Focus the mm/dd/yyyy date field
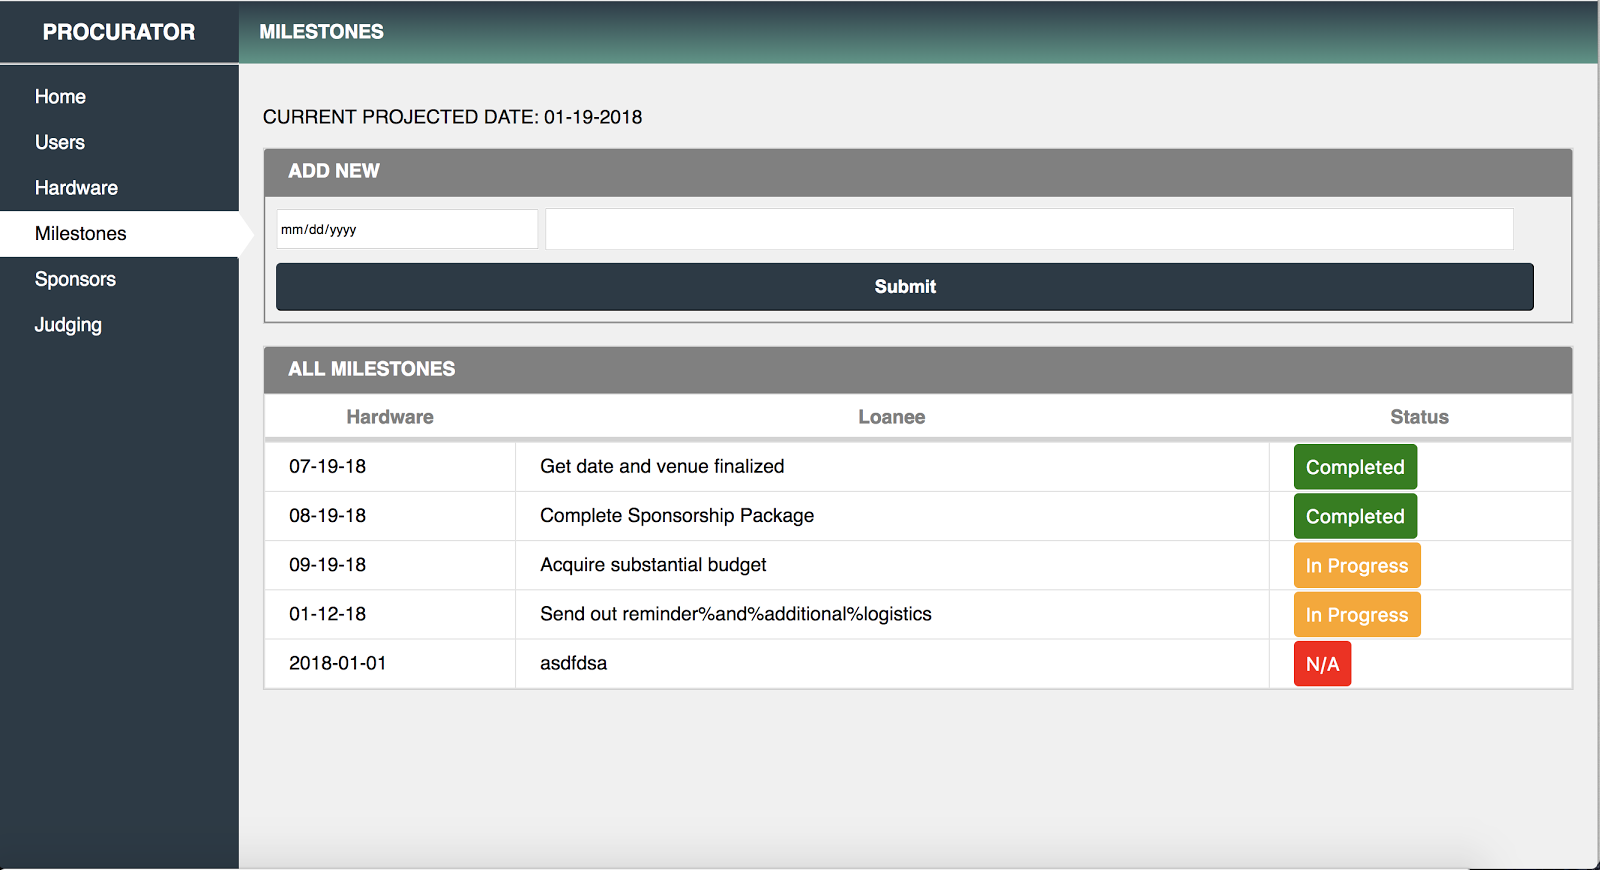 point(406,229)
